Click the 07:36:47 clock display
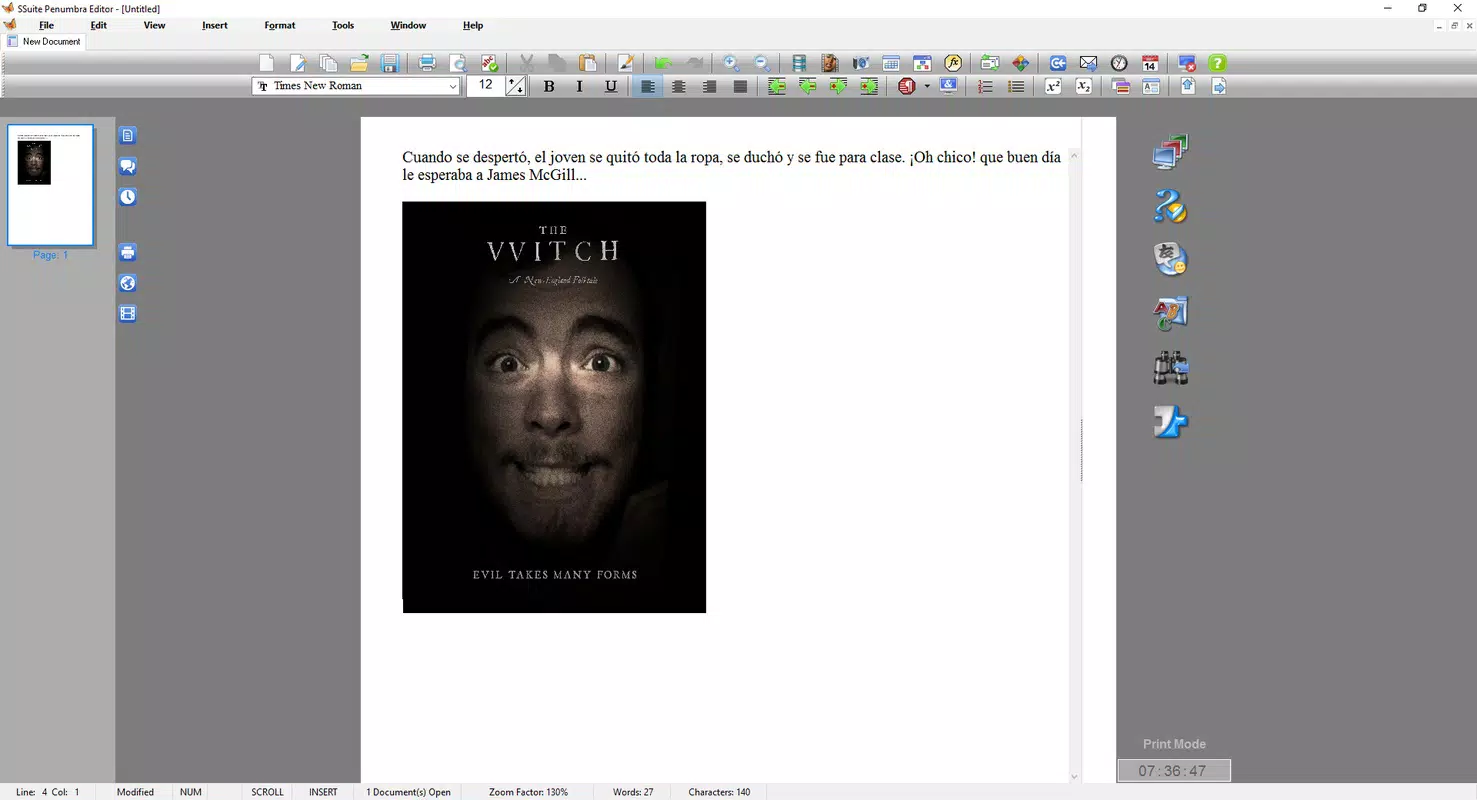This screenshot has height=800, width=1477. point(1174,771)
